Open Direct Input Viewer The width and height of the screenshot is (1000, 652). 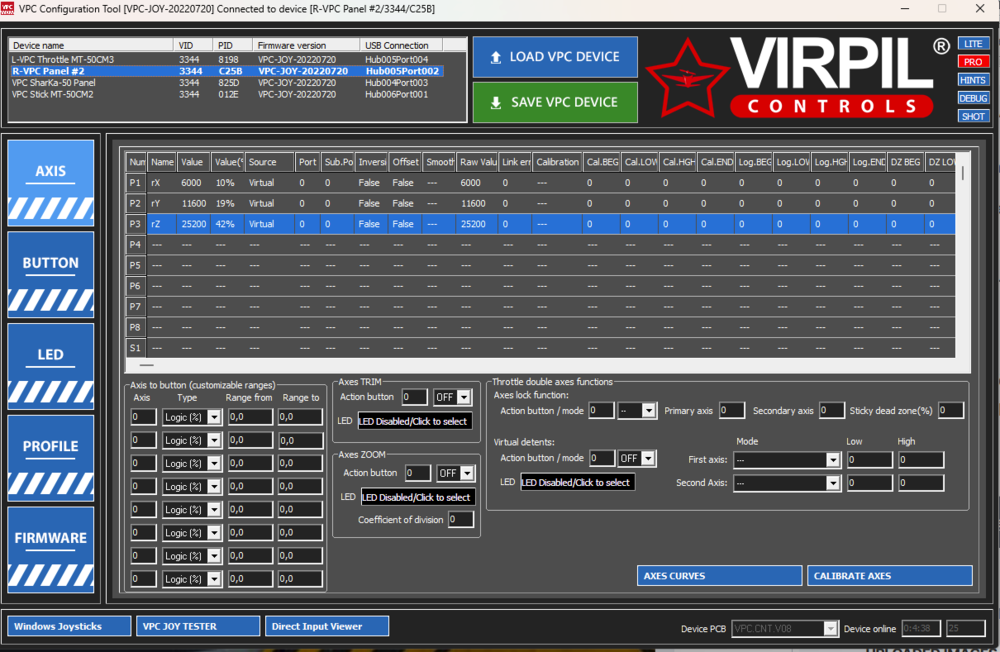click(x=327, y=626)
